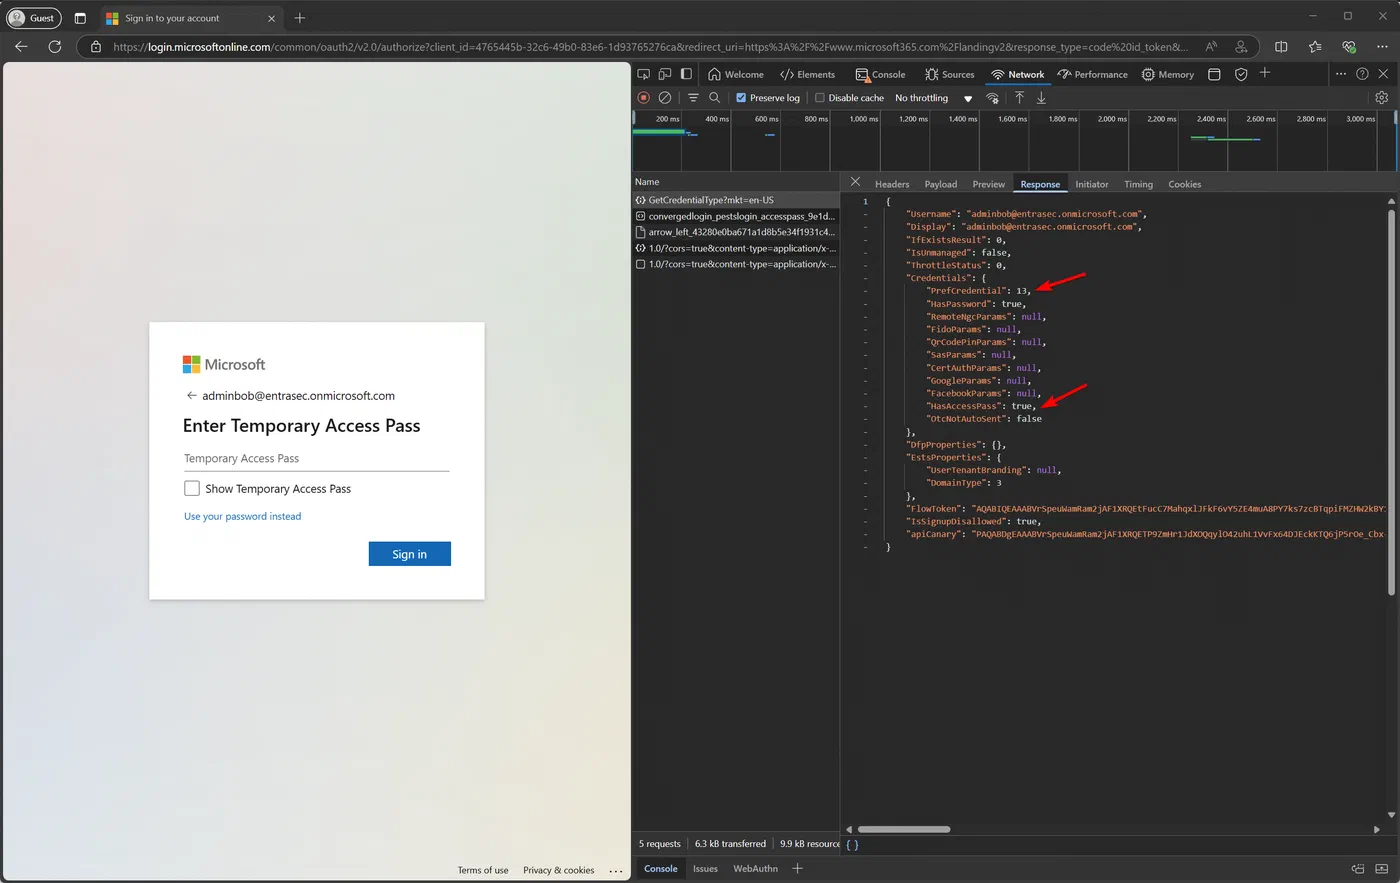Open the Elements panel tab
The width and height of the screenshot is (1400, 883).
tap(807, 74)
